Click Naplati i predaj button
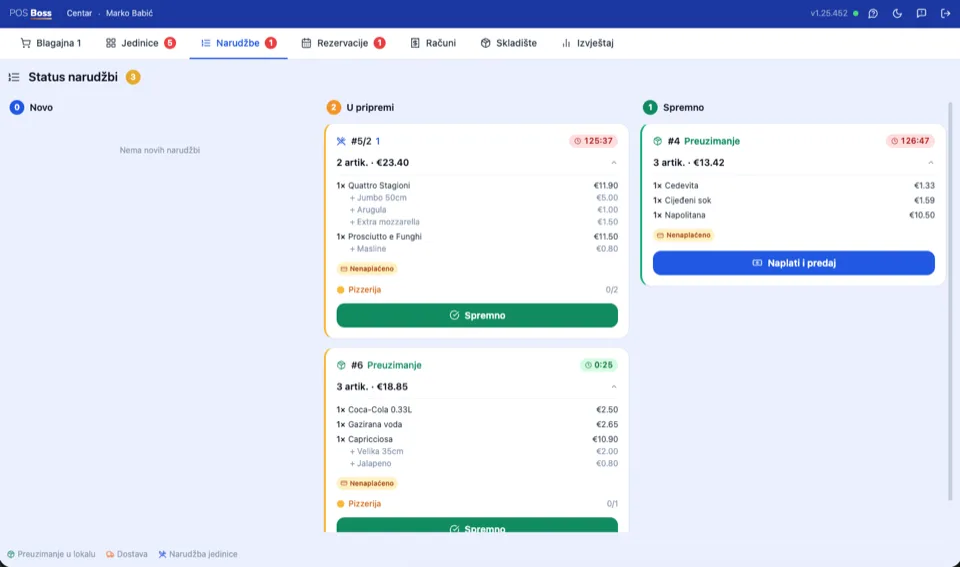Viewport: 960px width, 567px height. (x=793, y=263)
